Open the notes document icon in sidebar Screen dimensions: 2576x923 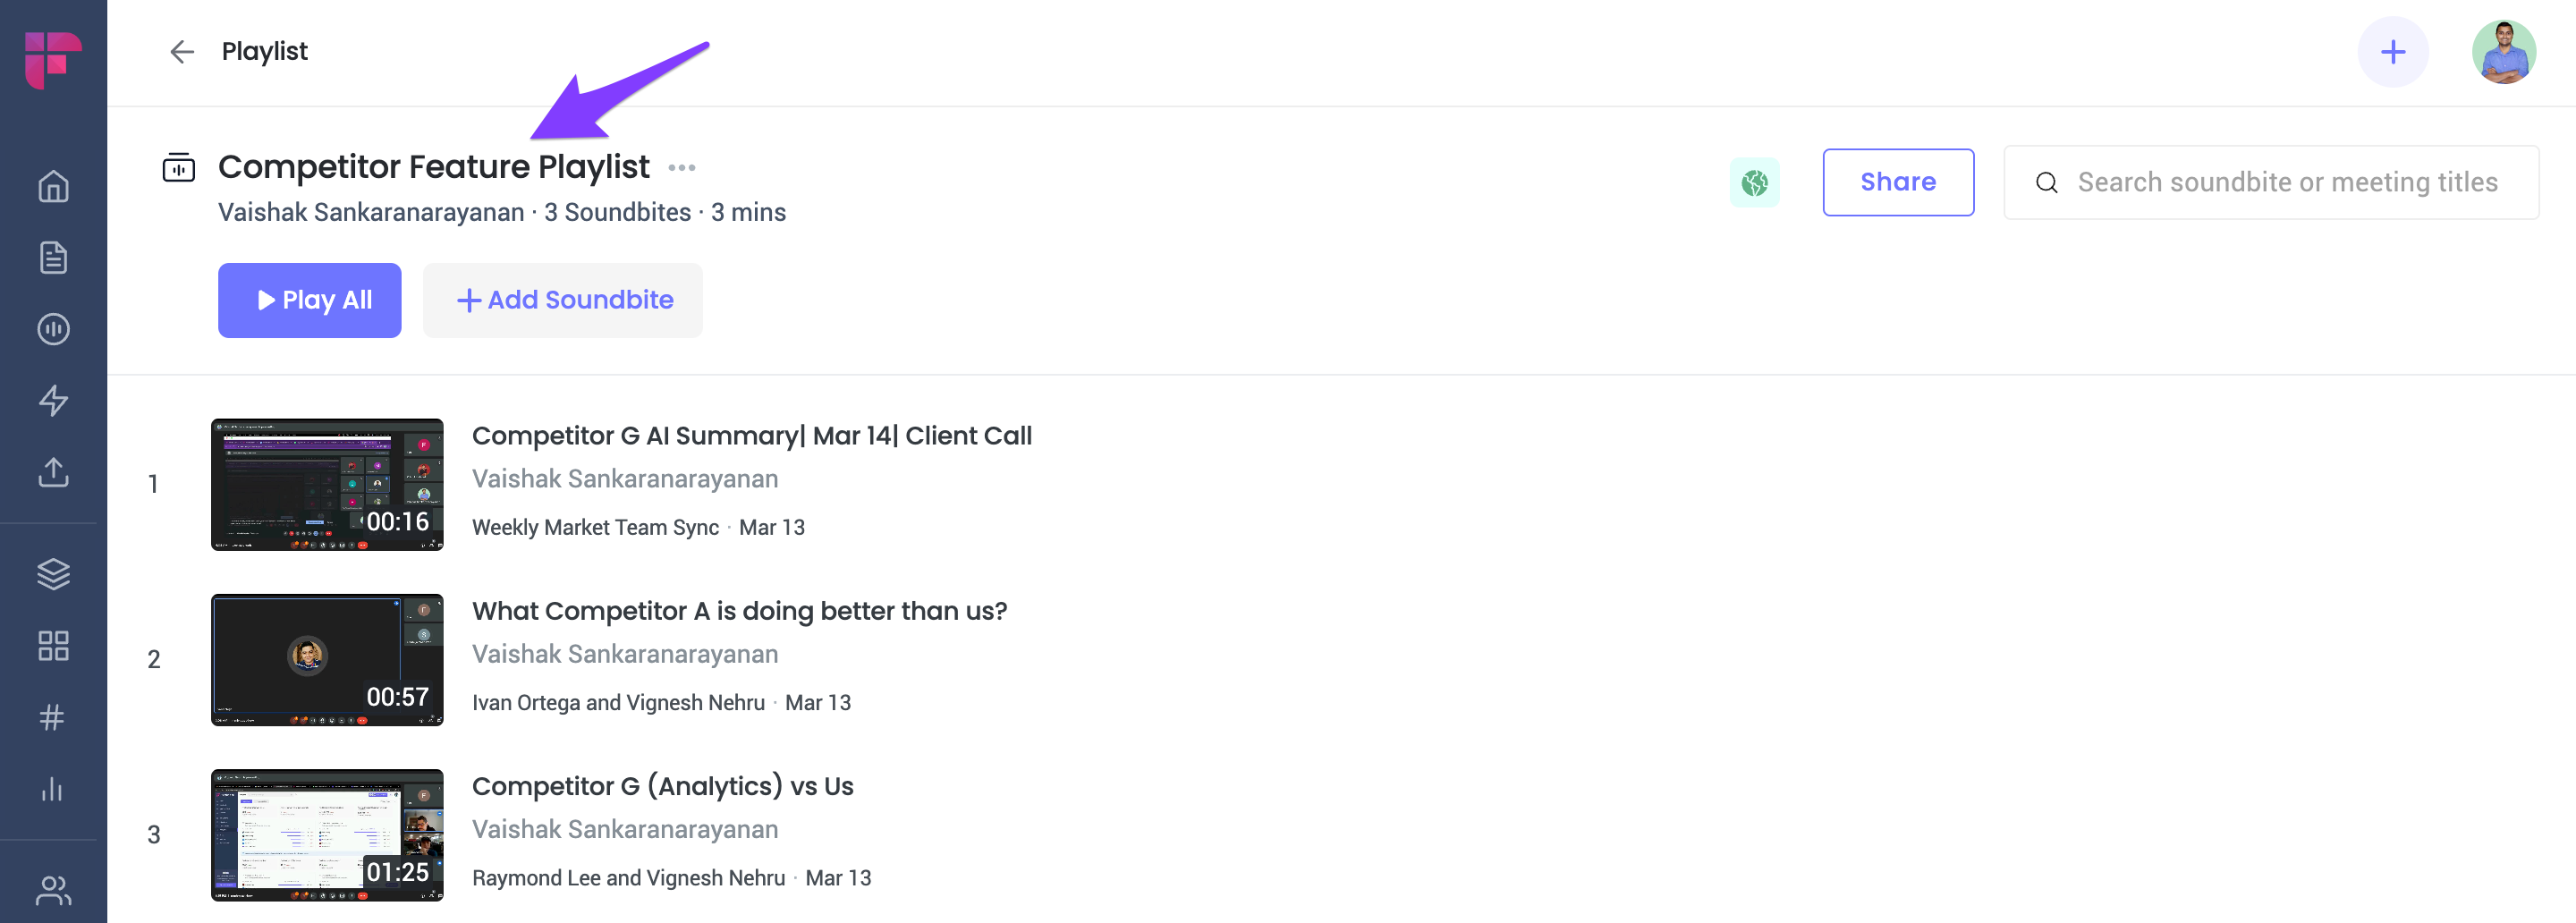(x=53, y=257)
